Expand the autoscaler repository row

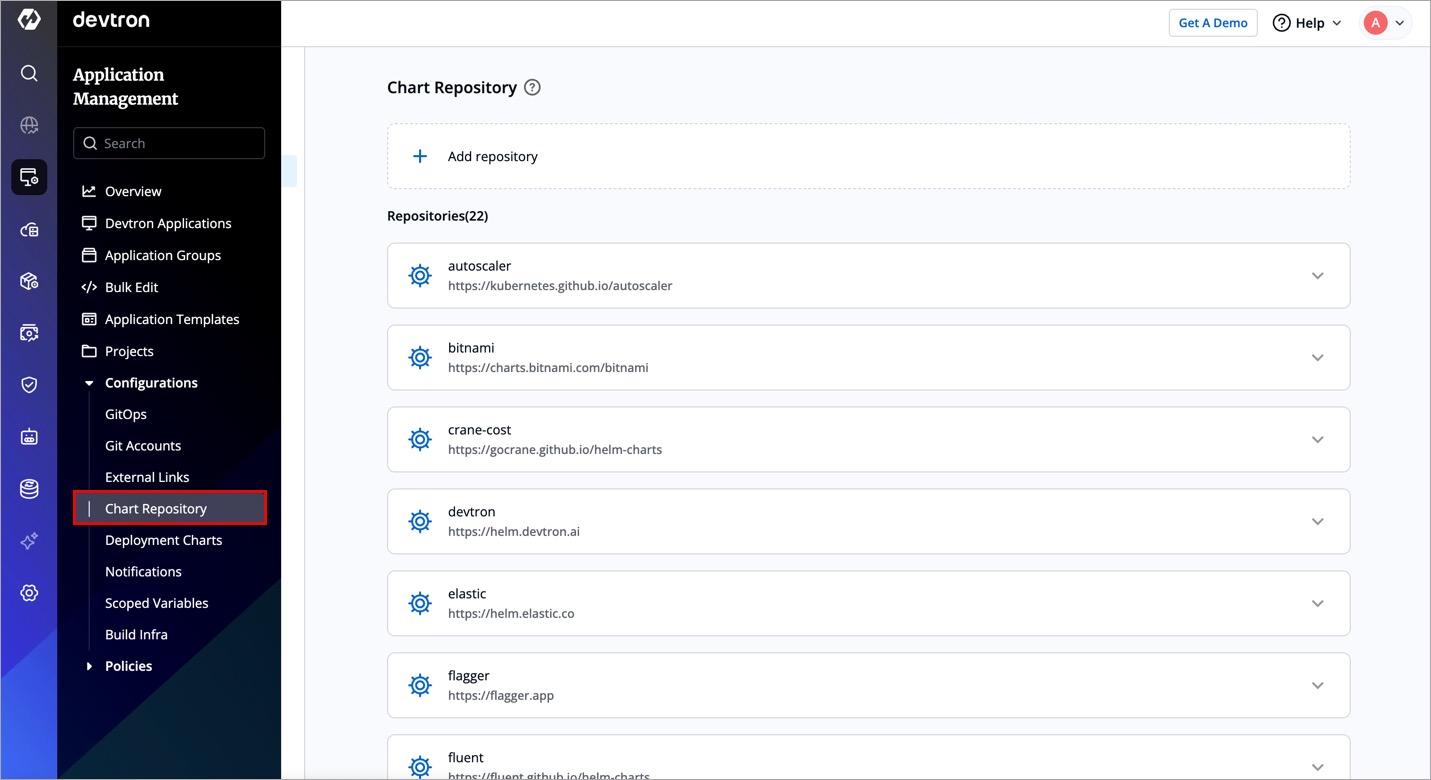[1317, 276]
